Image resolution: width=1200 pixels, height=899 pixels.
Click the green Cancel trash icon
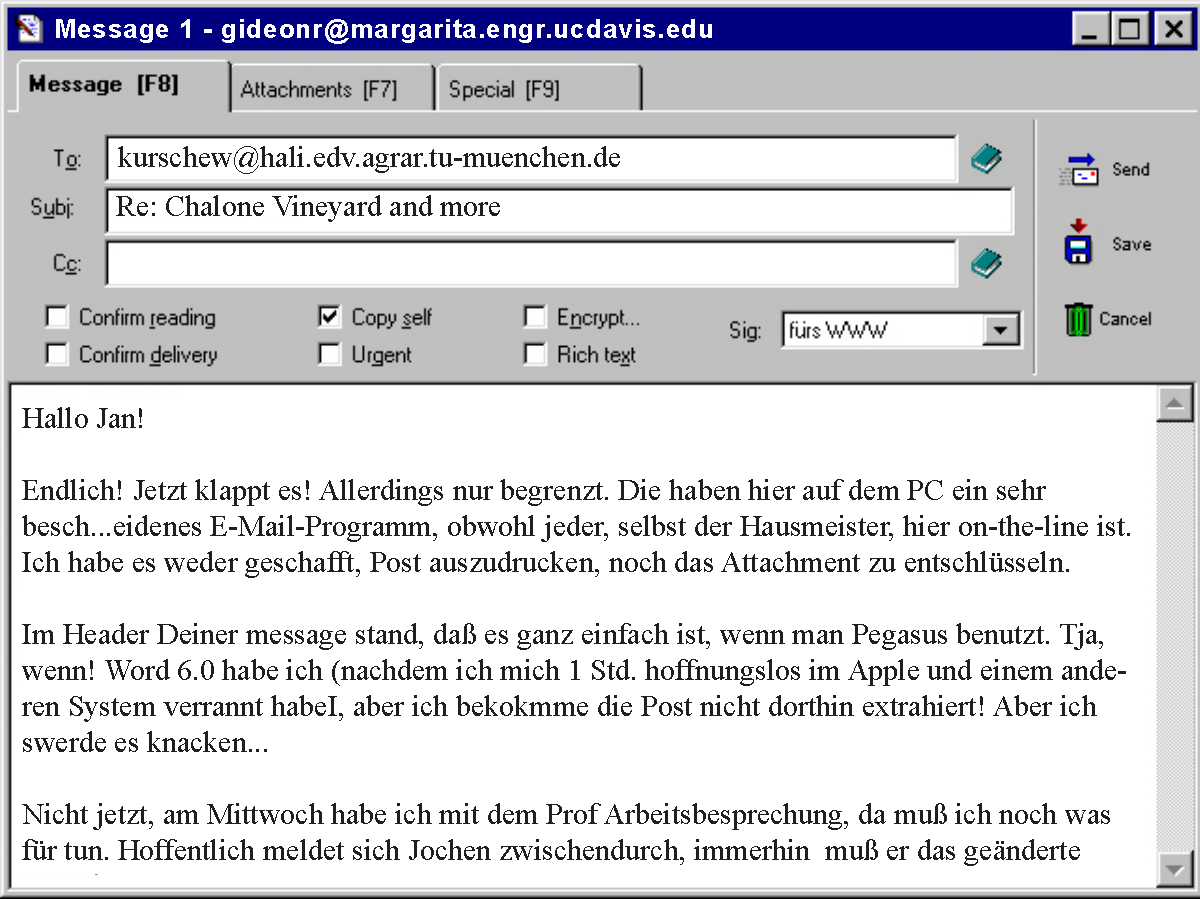(x=1078, y=319)
